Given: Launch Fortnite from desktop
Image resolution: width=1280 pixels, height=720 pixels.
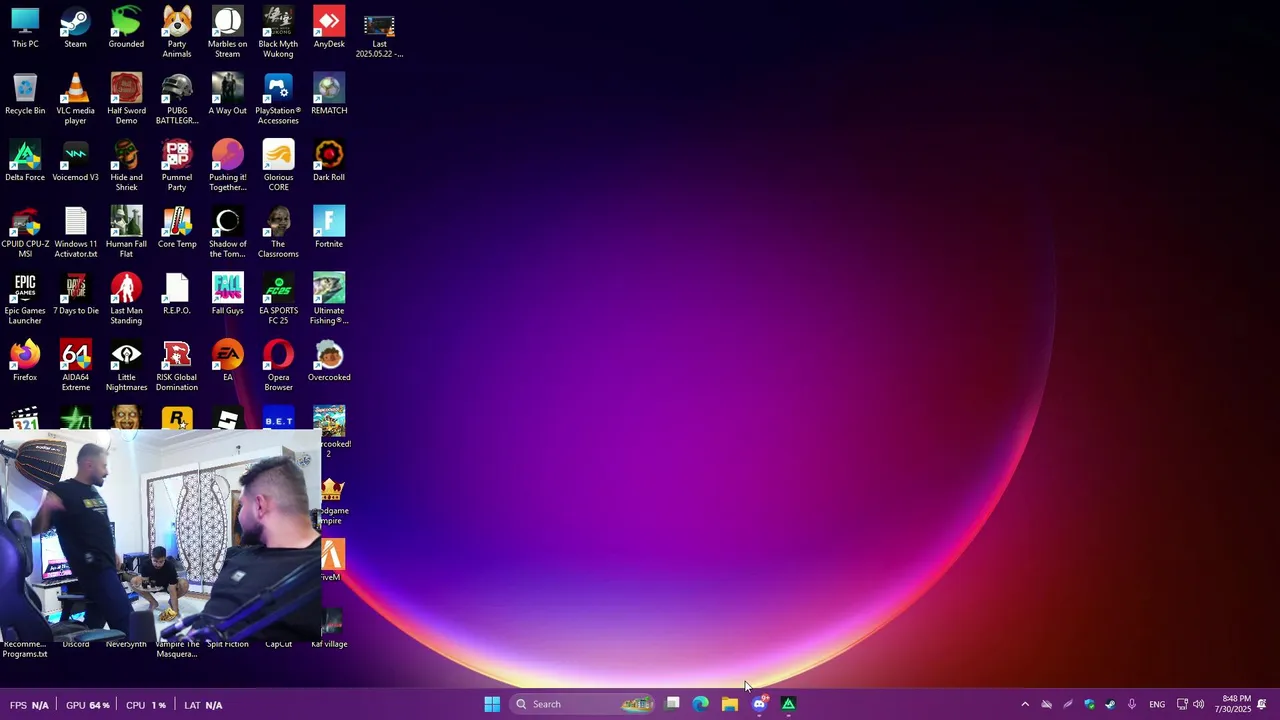Looking at the screenshot, I should (x=329, y=229).
